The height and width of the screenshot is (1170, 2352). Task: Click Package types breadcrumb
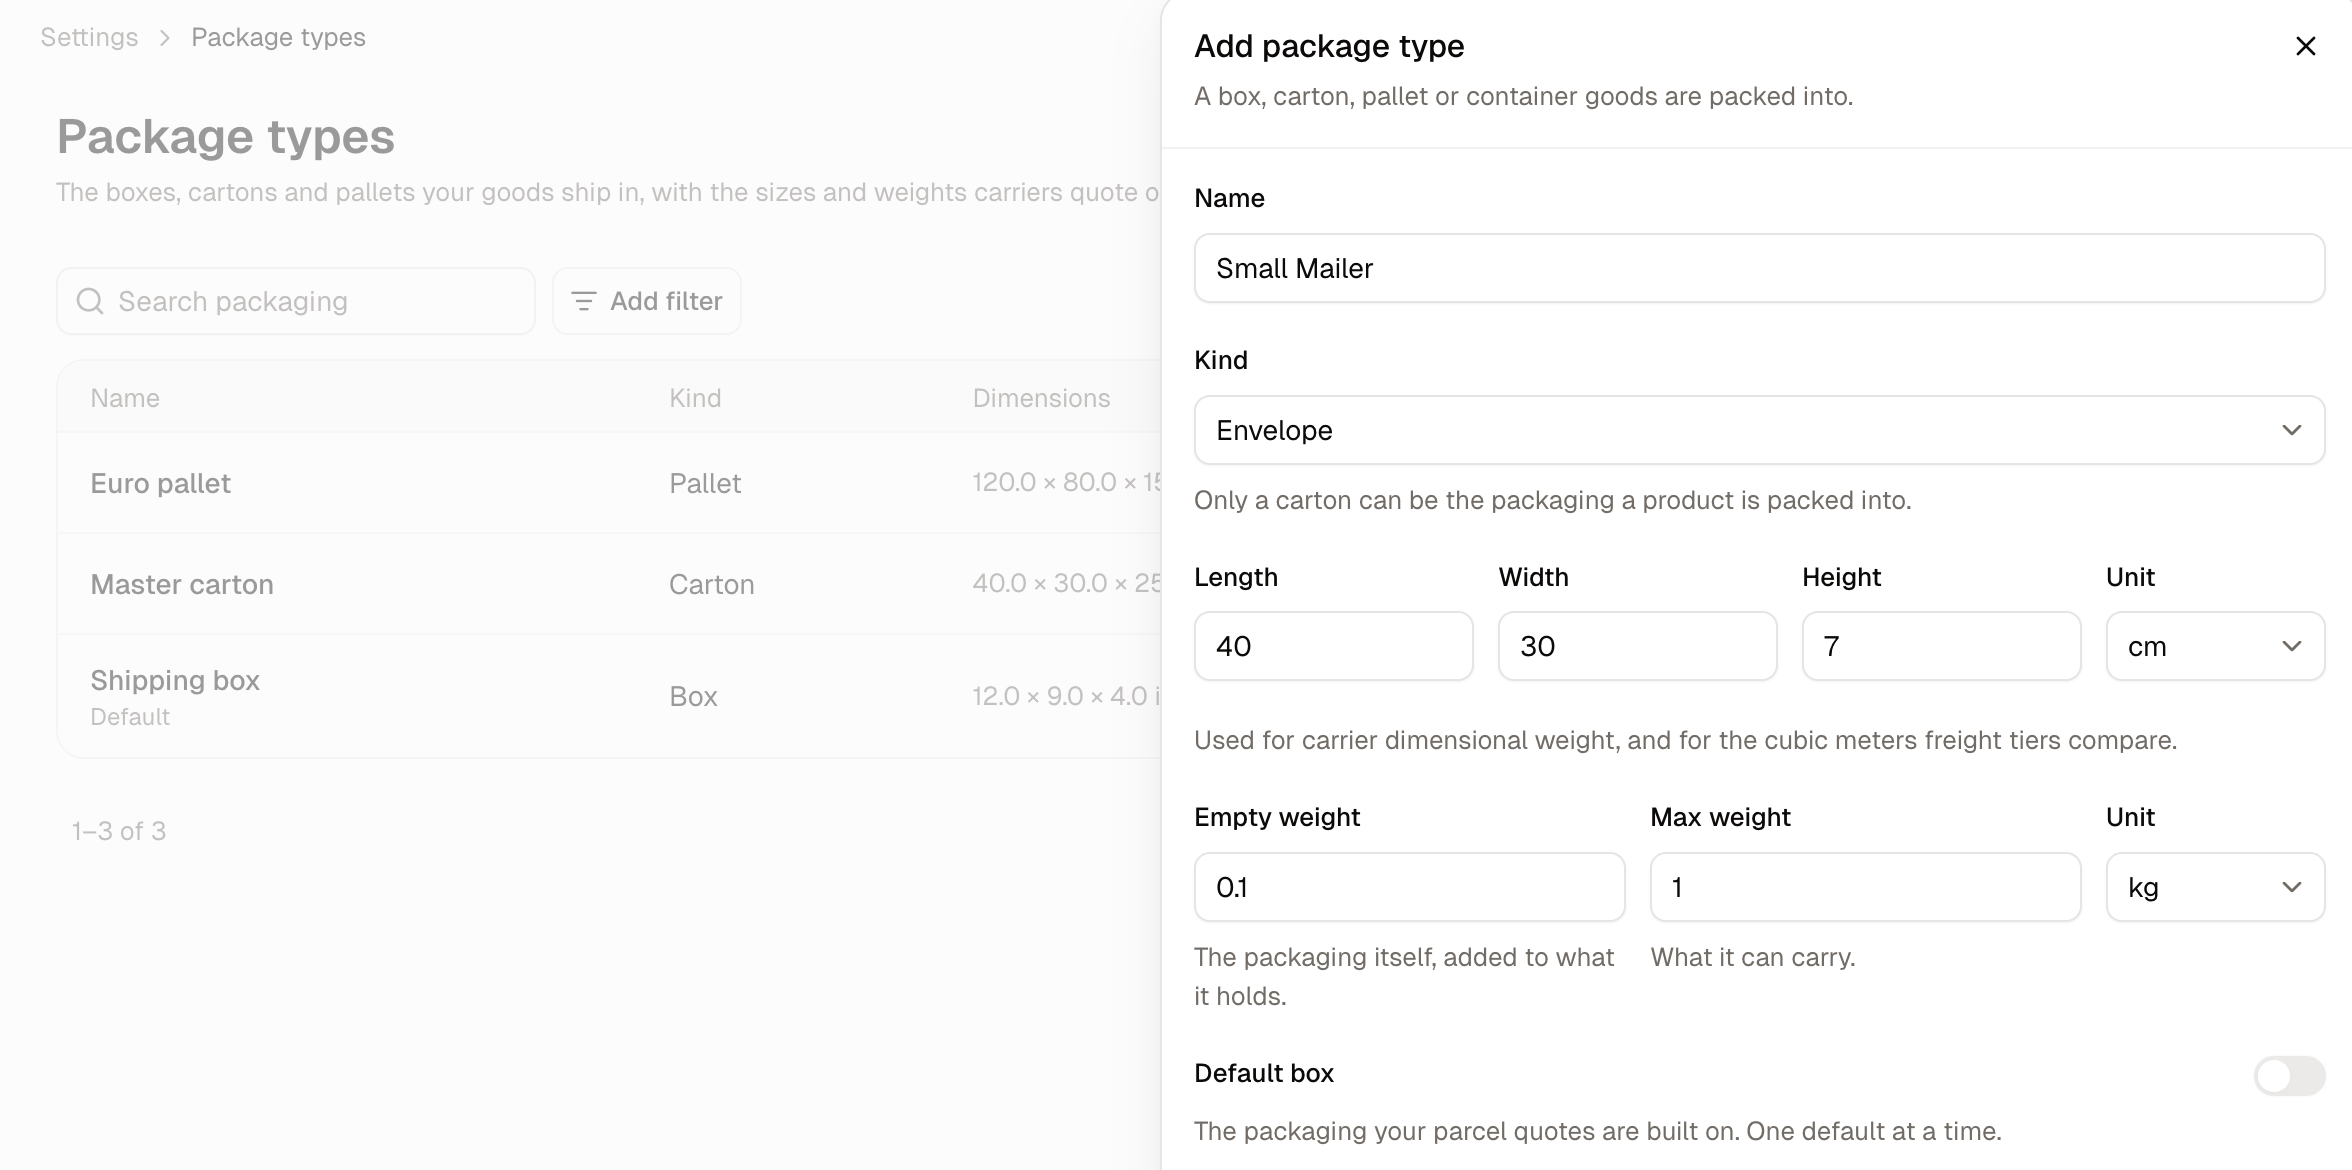coord(278,37)
